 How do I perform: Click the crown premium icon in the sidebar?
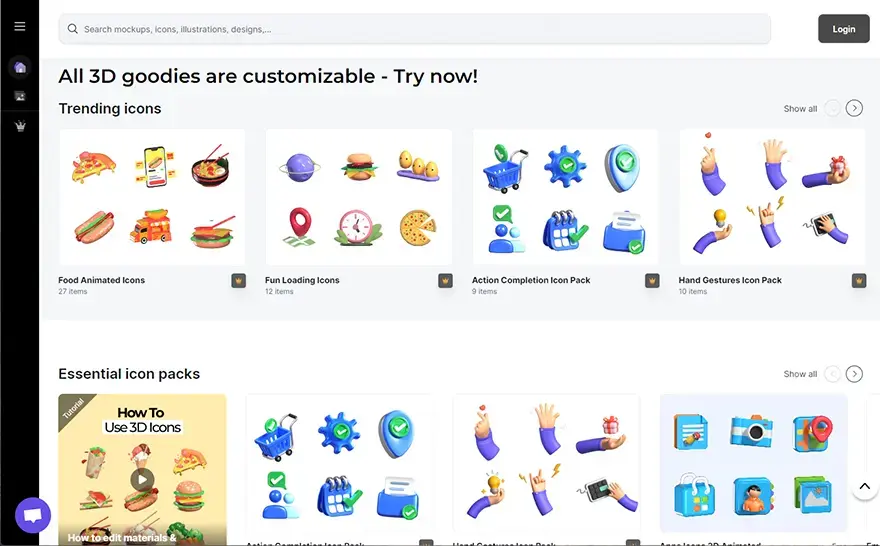(20, 126)
